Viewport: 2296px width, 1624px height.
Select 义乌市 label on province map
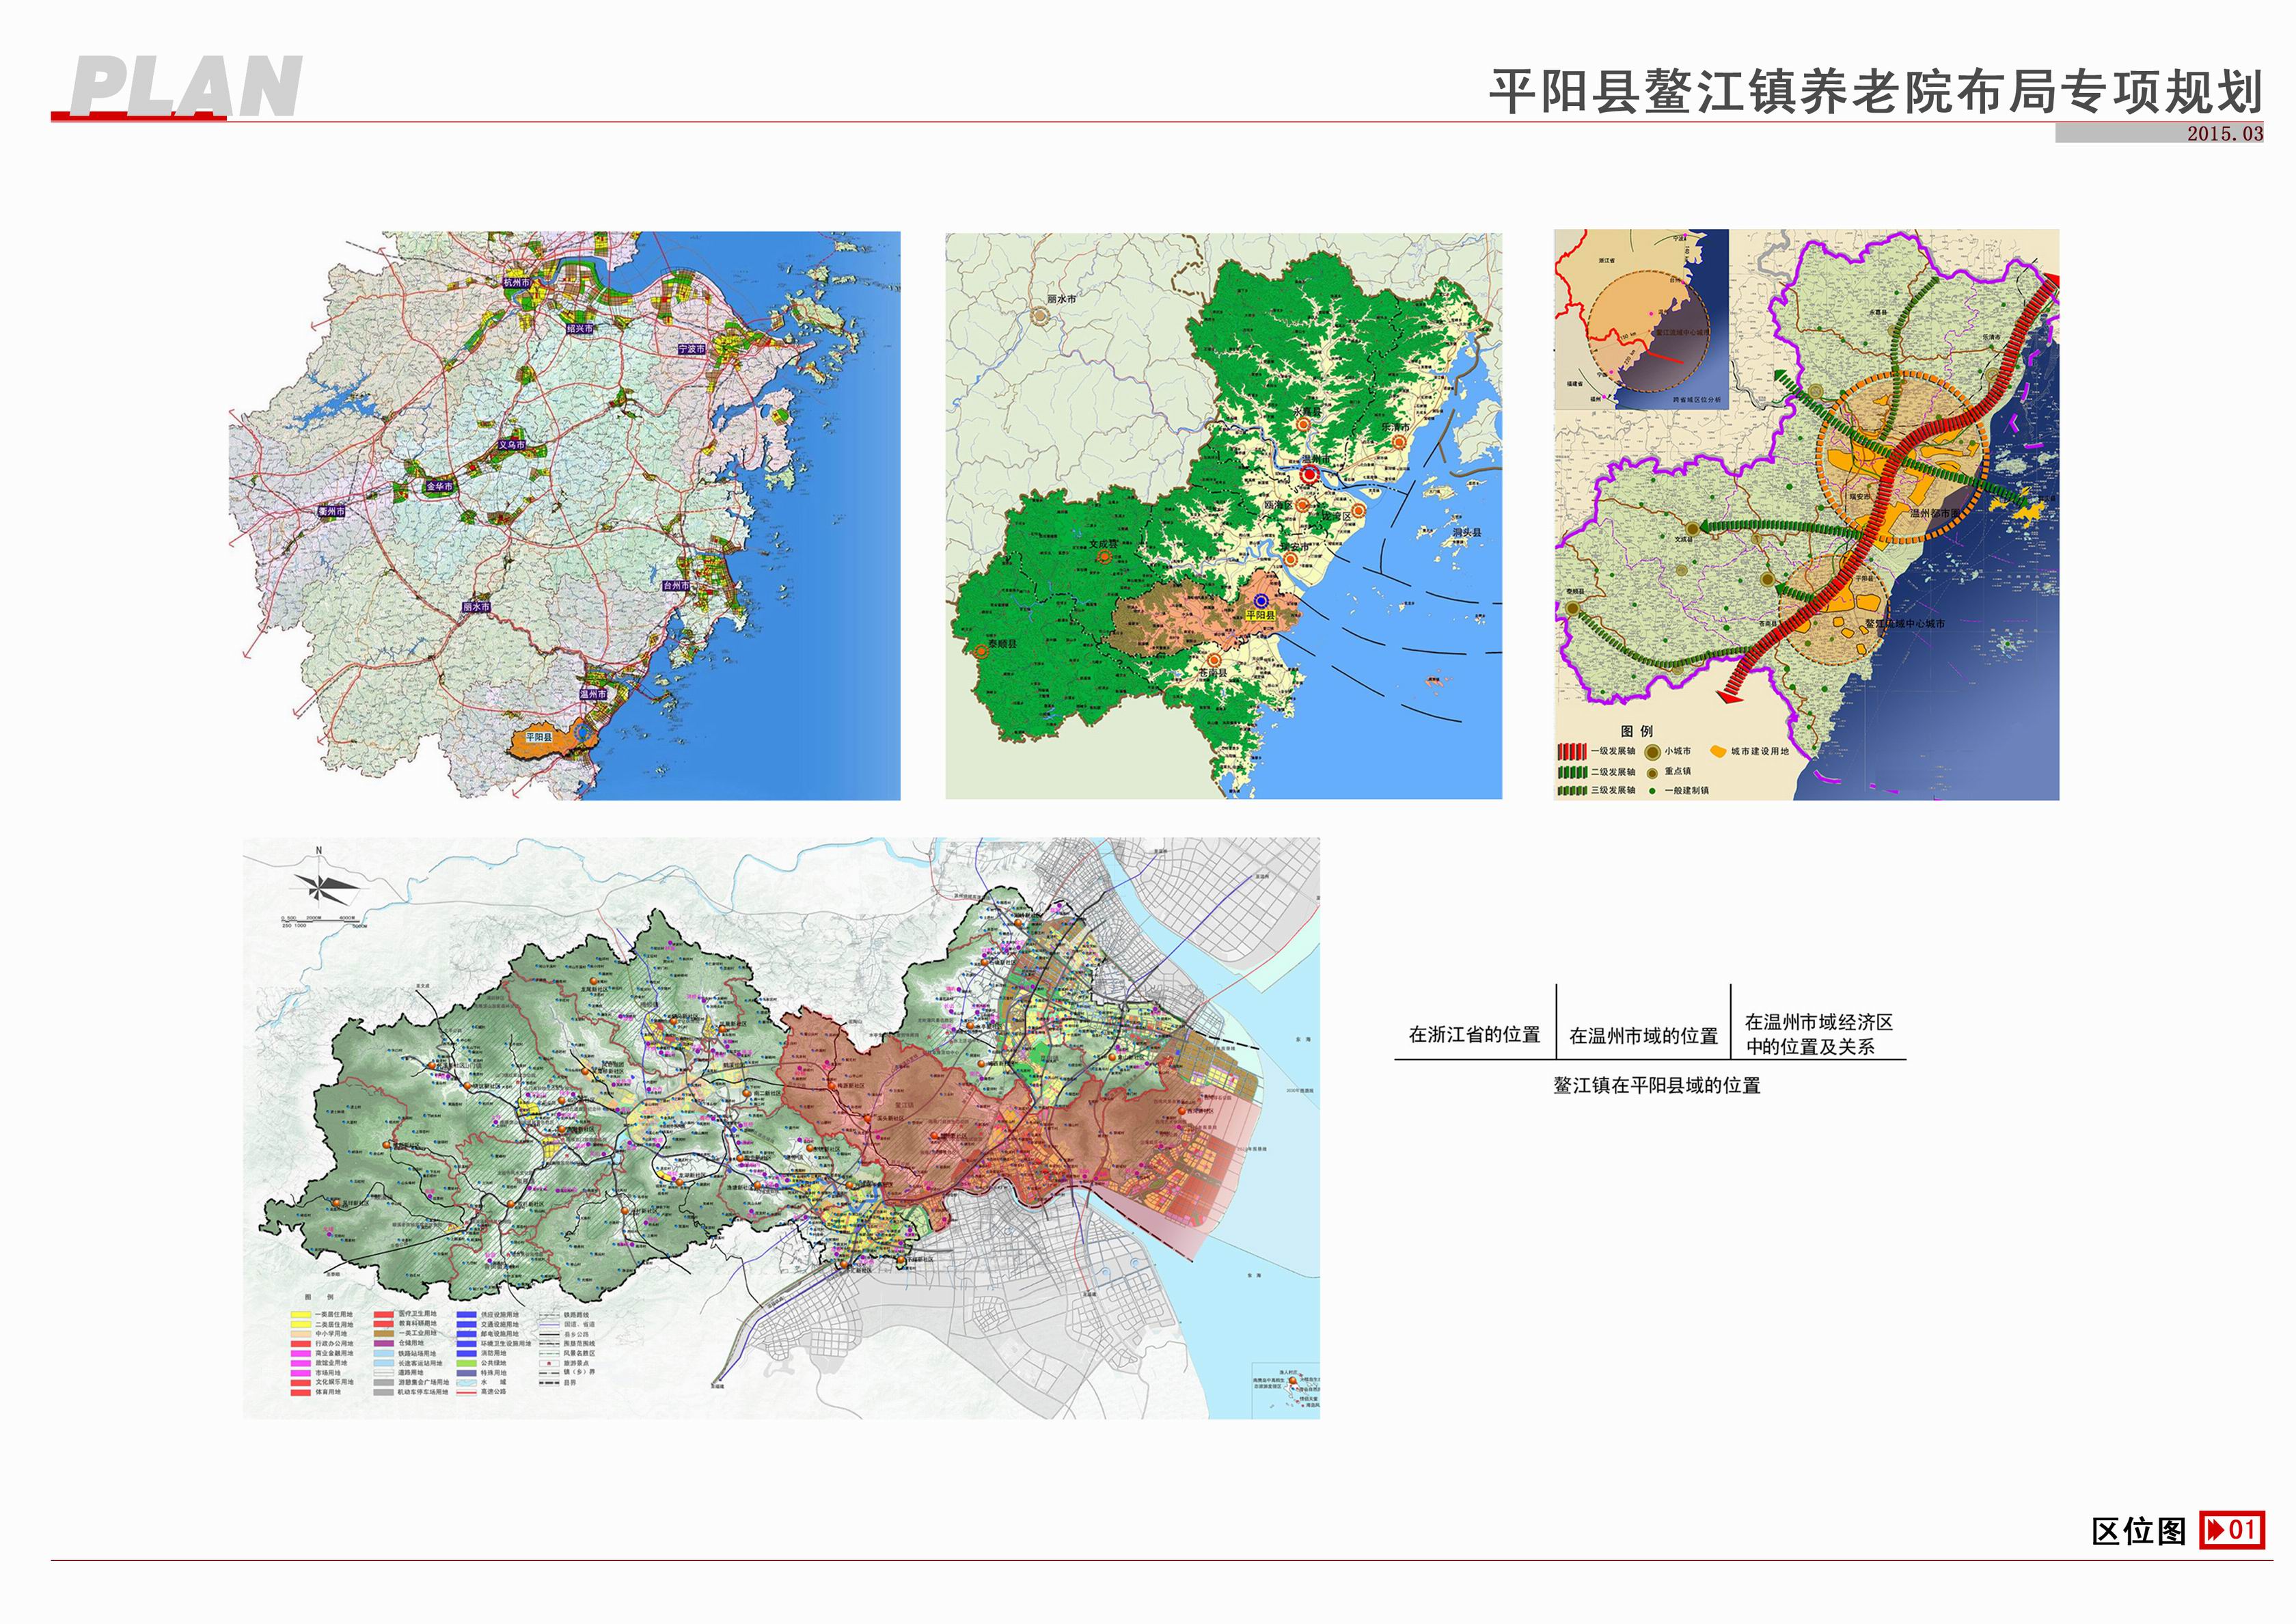coord(511,445)
